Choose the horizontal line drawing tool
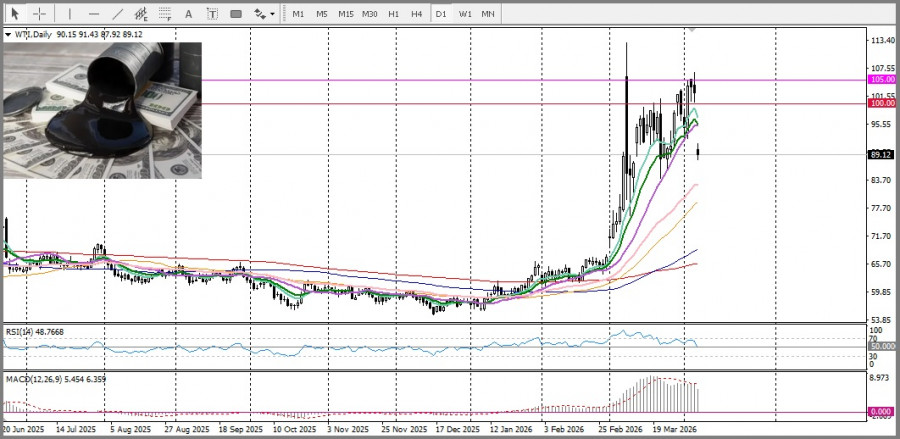900x439 pixels. (x=94, y=14)
